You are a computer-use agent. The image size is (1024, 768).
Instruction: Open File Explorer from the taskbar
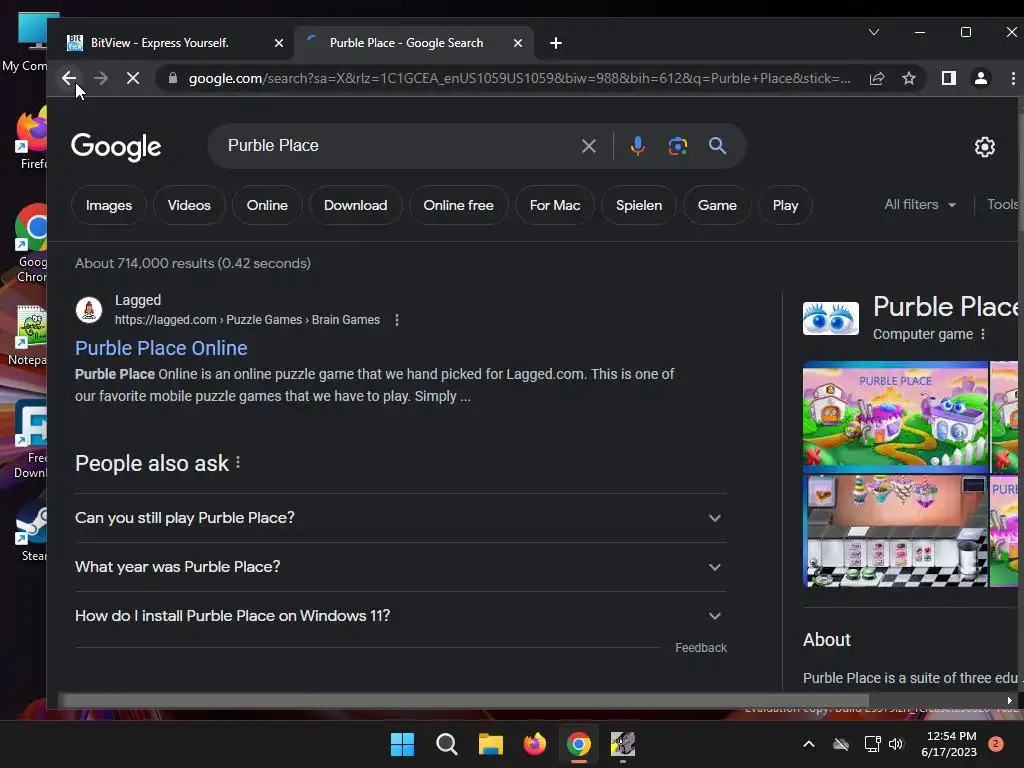coord(490,744)
